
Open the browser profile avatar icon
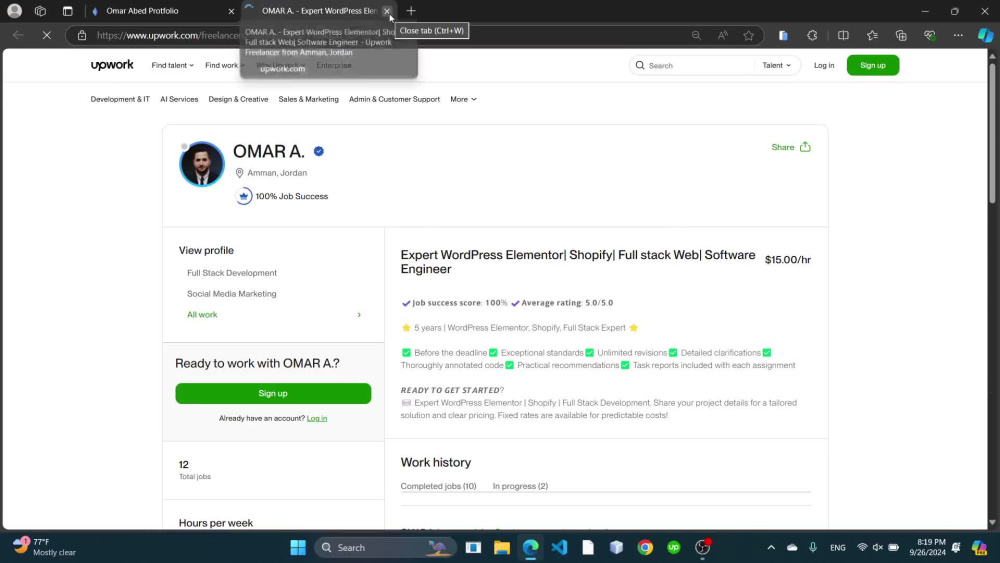[14, 11]
